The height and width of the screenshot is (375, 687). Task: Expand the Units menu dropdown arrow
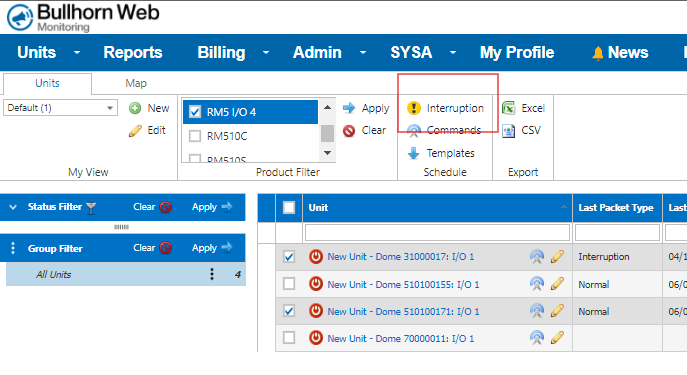77,53
